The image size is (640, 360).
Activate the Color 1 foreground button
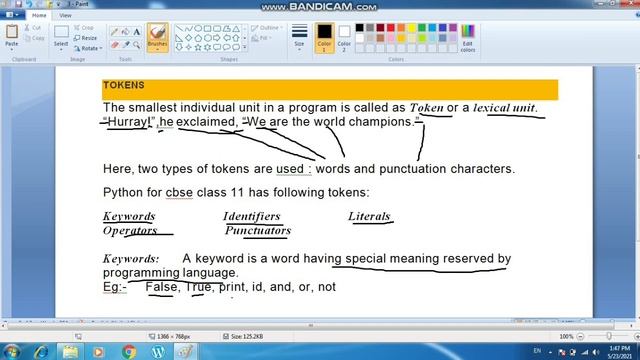tap(324, 38)
